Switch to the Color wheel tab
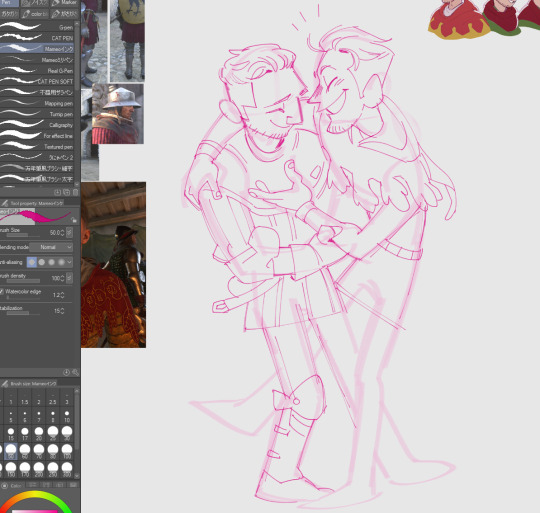 coord(11,485)
